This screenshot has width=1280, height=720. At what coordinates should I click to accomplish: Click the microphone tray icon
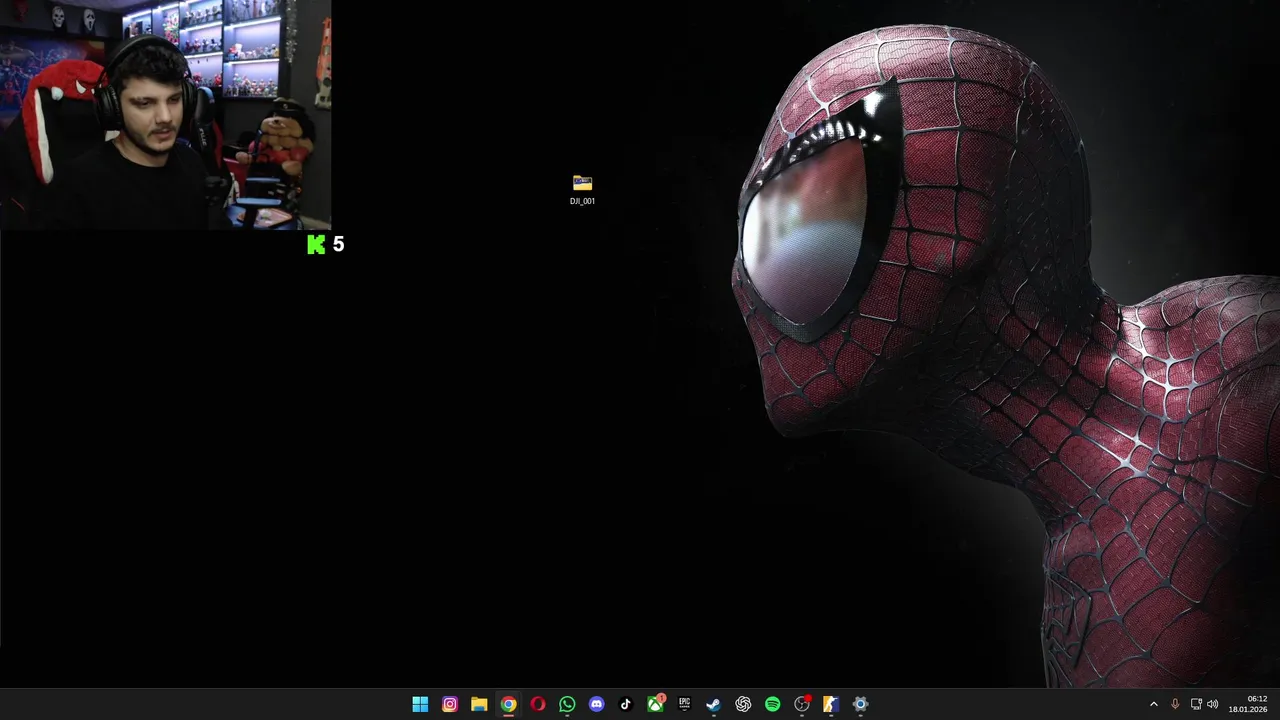[1175, 704]
